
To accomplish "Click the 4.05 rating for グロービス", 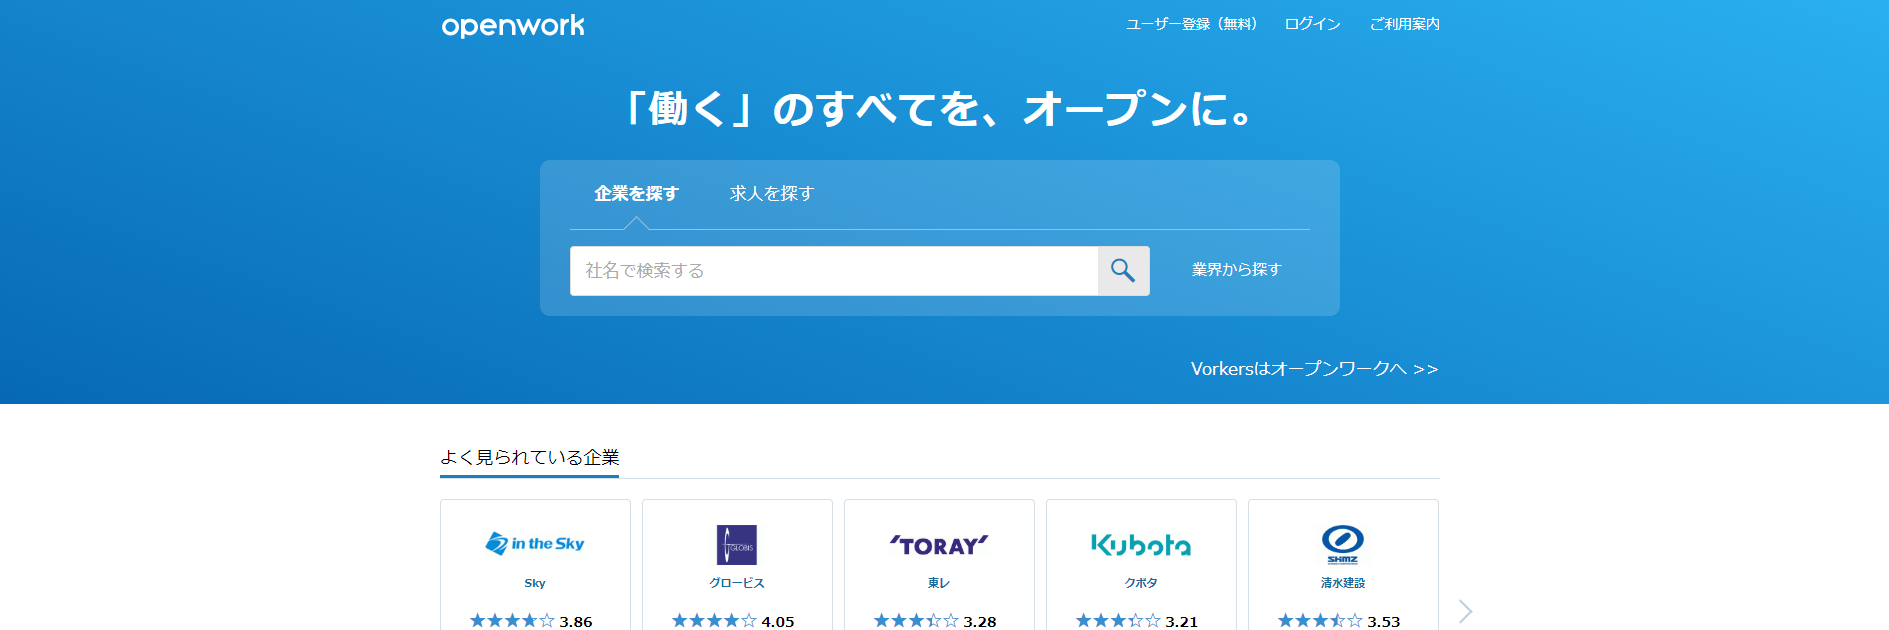I will pos(778,622).
